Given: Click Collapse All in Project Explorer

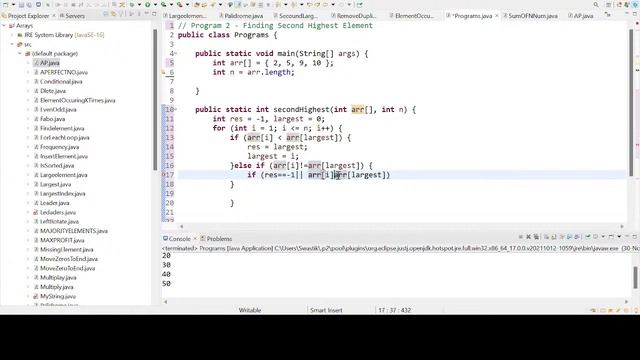Looking at the screenshot, I should pyautogui.click(x=106, y=14).
